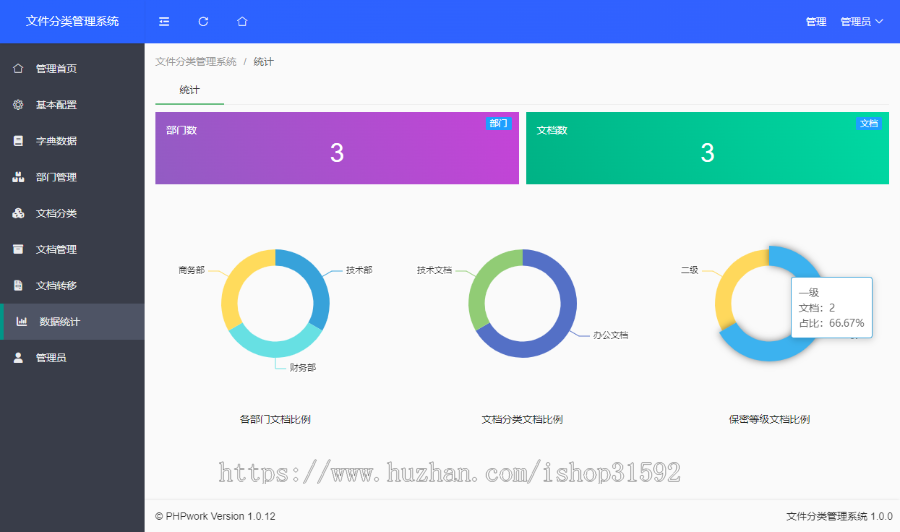Open 管理首页 in the sidebar
Viewport: 900px width, 532px height.
(x=72, y=68)
